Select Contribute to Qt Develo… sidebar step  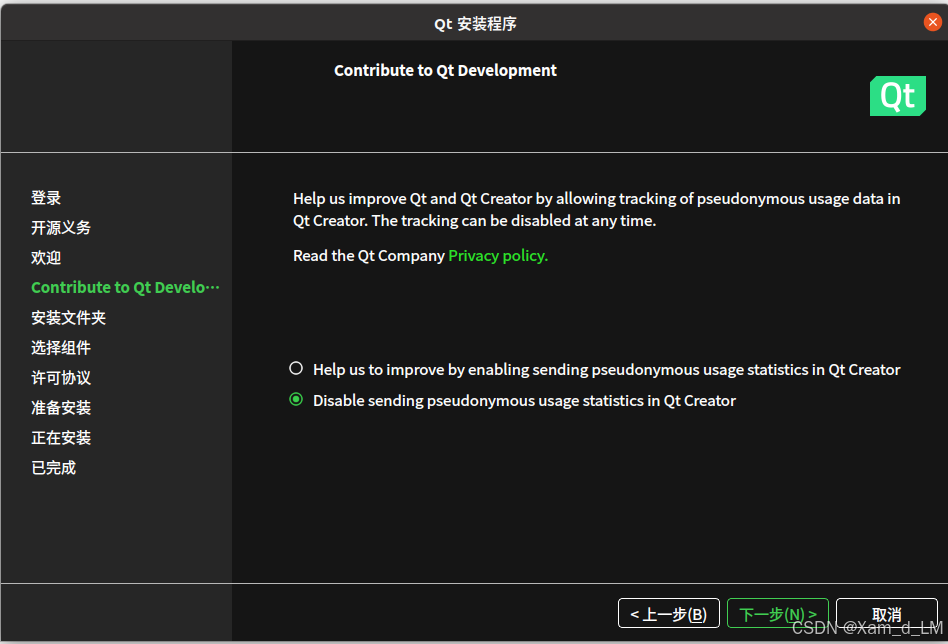click(125, 287)
